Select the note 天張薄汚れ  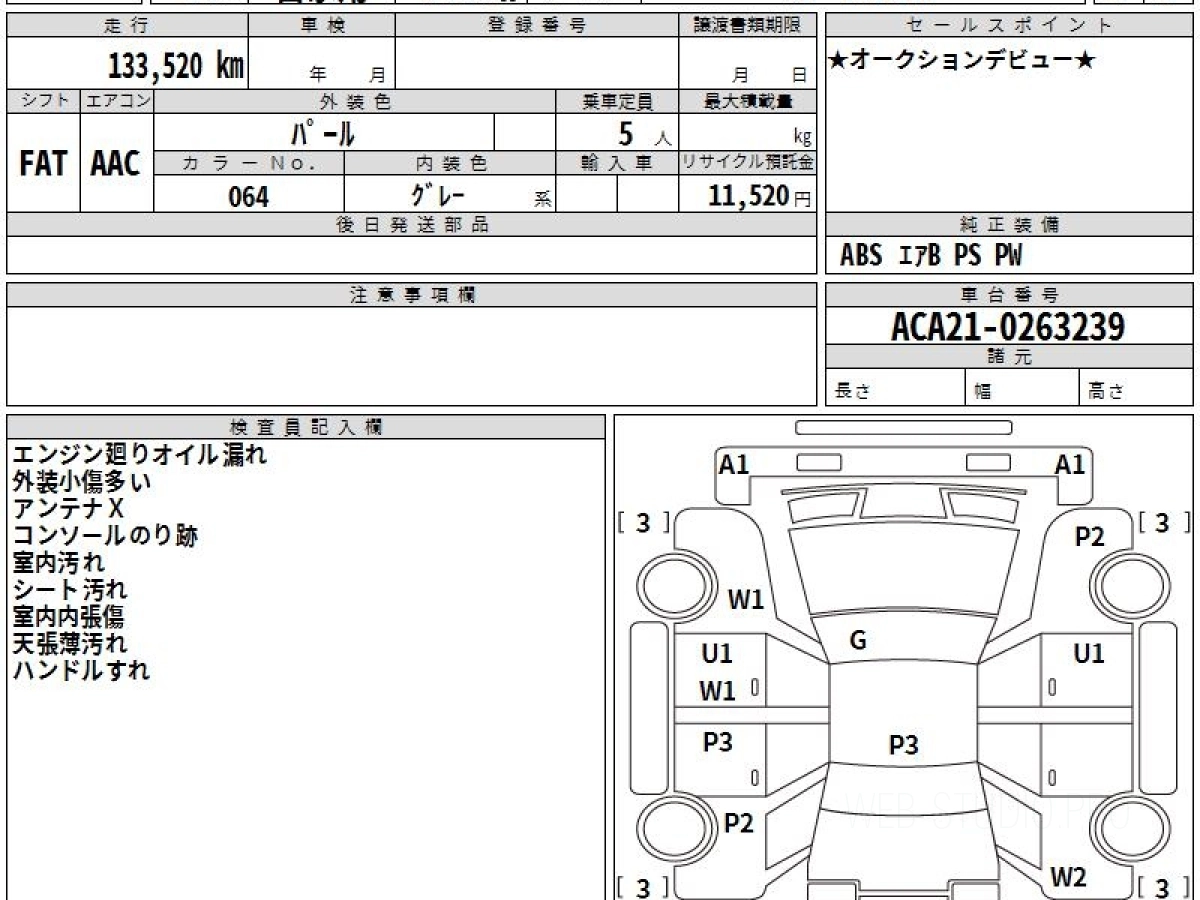point(70,644)
